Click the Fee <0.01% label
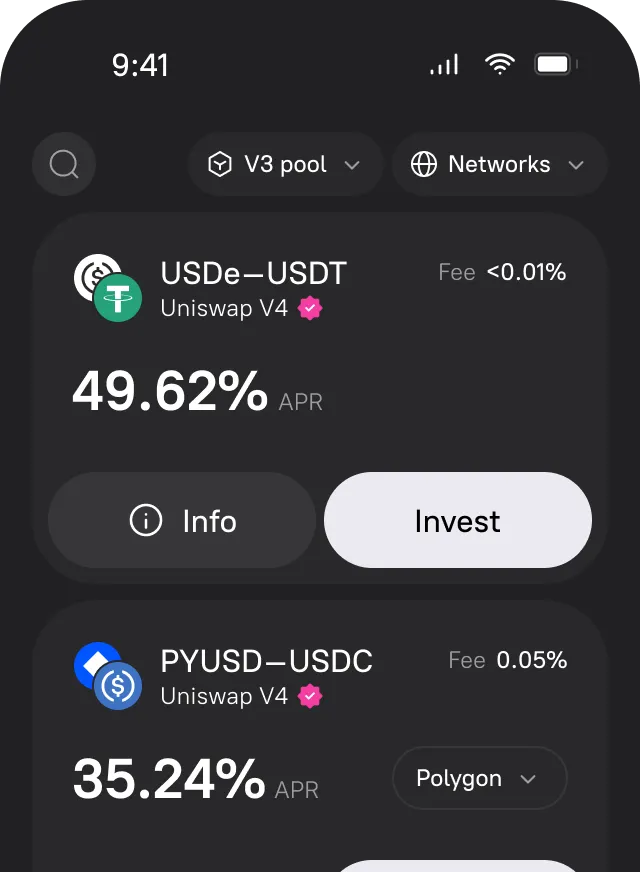The width and height of the screenshot is (640, 872). point(502,272)
